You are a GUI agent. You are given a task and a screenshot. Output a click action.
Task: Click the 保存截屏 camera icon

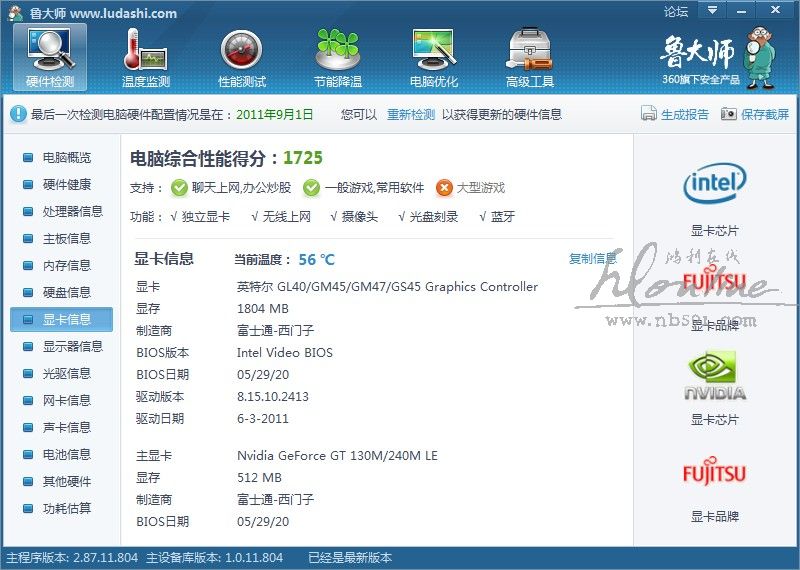(729, 113)
